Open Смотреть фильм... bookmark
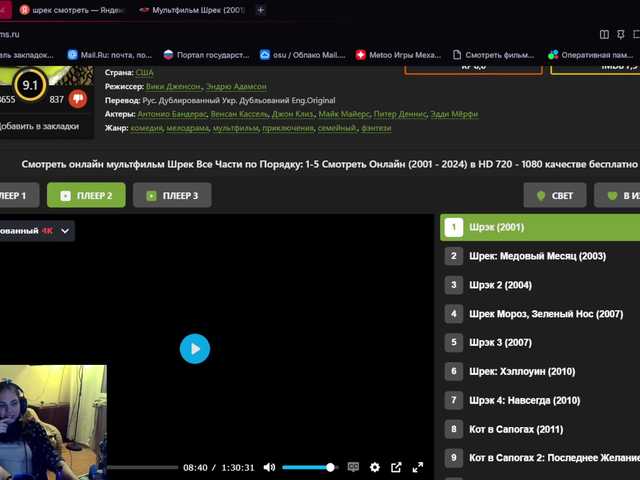This screenshot has height=480, width=640. pyautogui.click(x=493, y=55)
